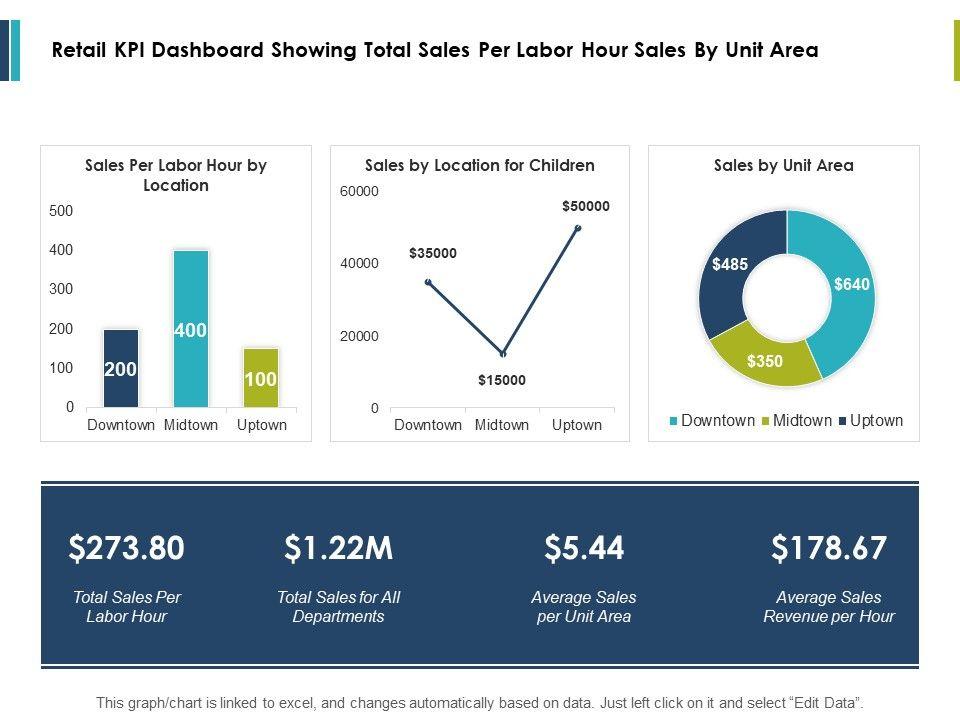Viewport: 960px width, 720px height.
Task: Click the teal Downtown legend swatch
Action: [x=673, y=421]
